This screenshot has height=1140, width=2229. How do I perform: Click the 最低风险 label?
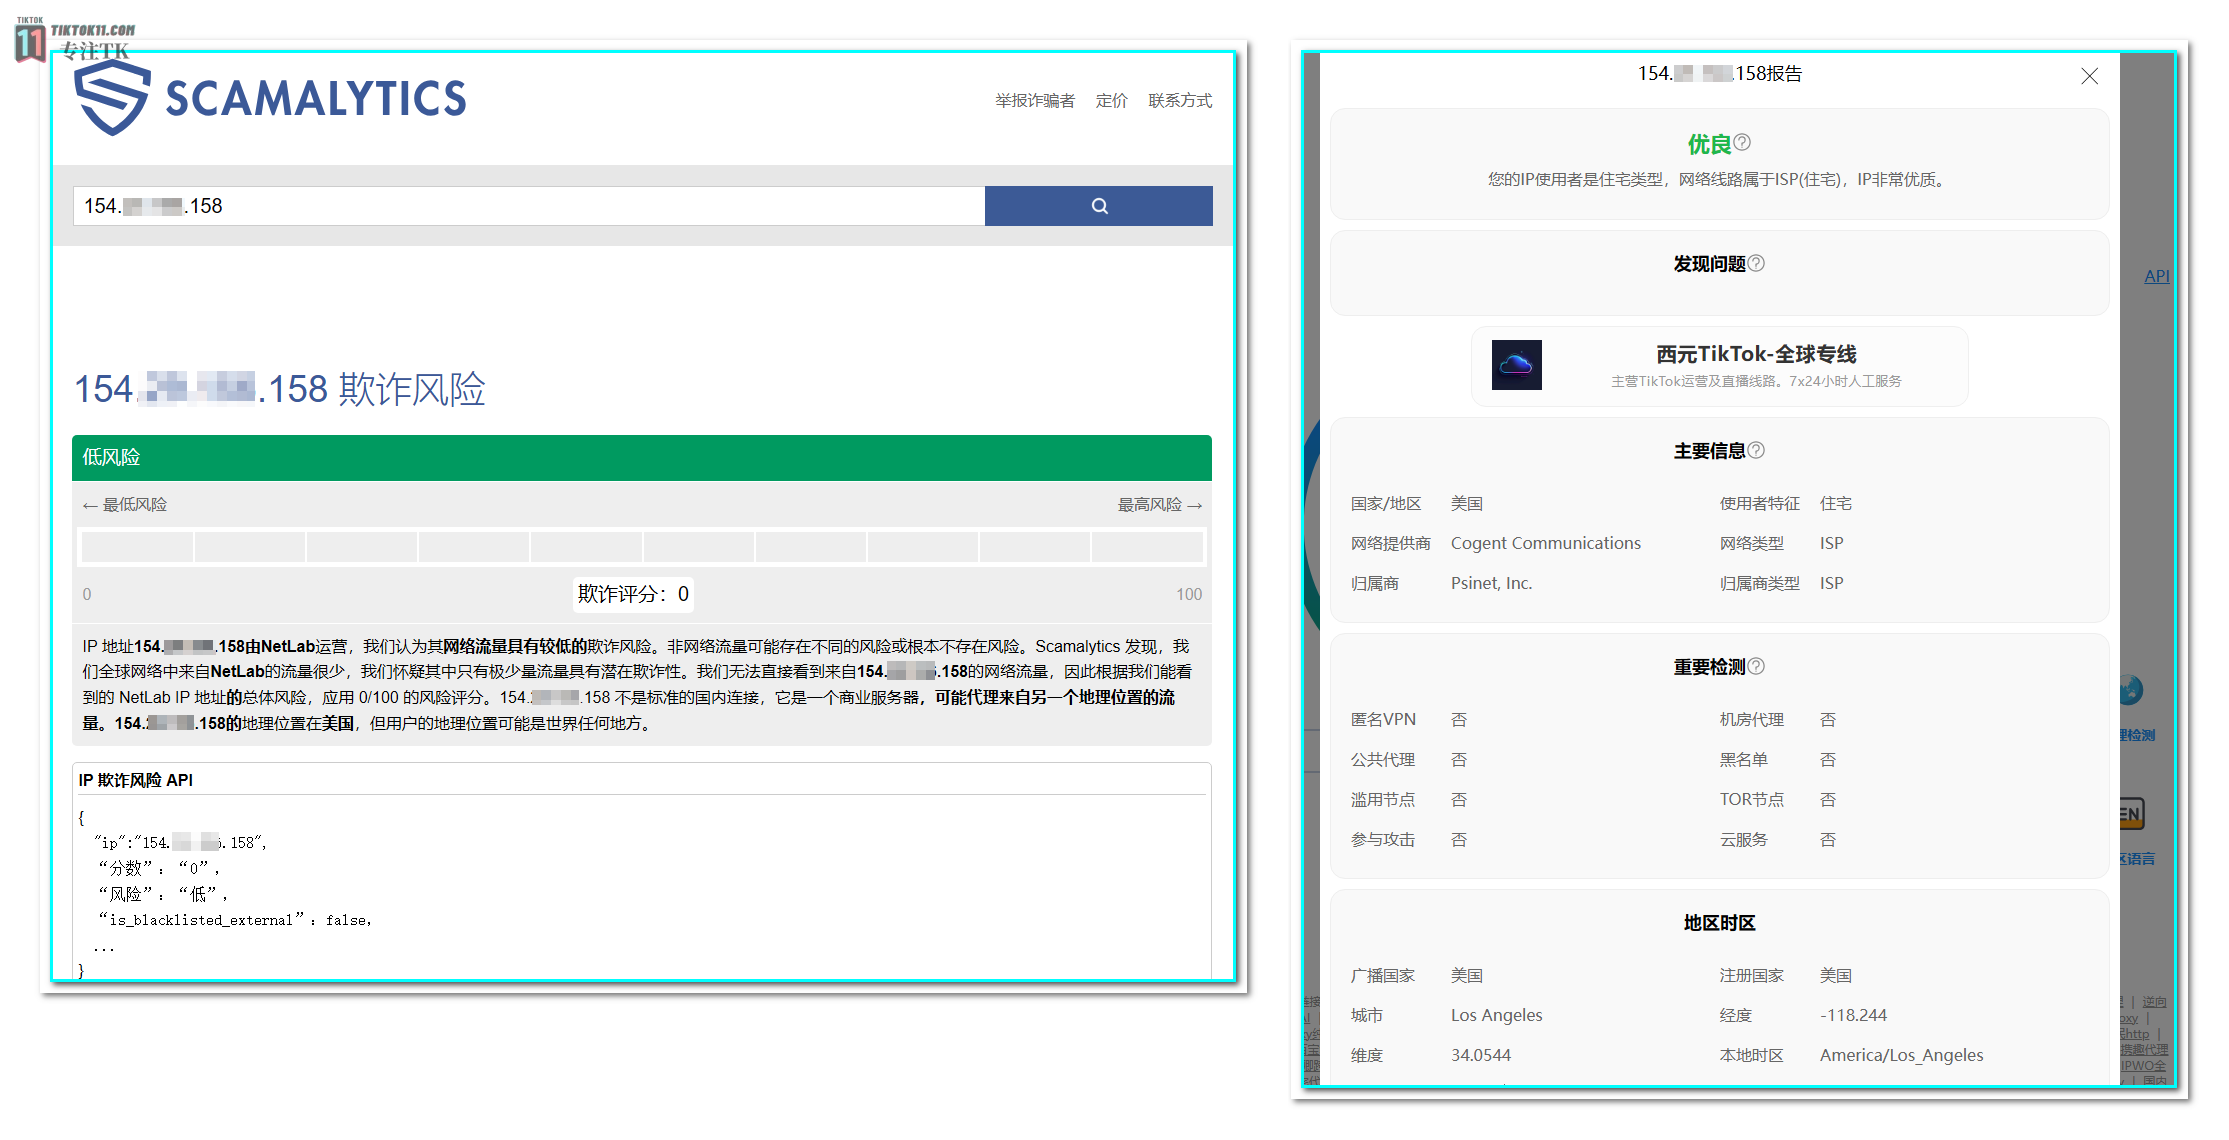(125, 505)
